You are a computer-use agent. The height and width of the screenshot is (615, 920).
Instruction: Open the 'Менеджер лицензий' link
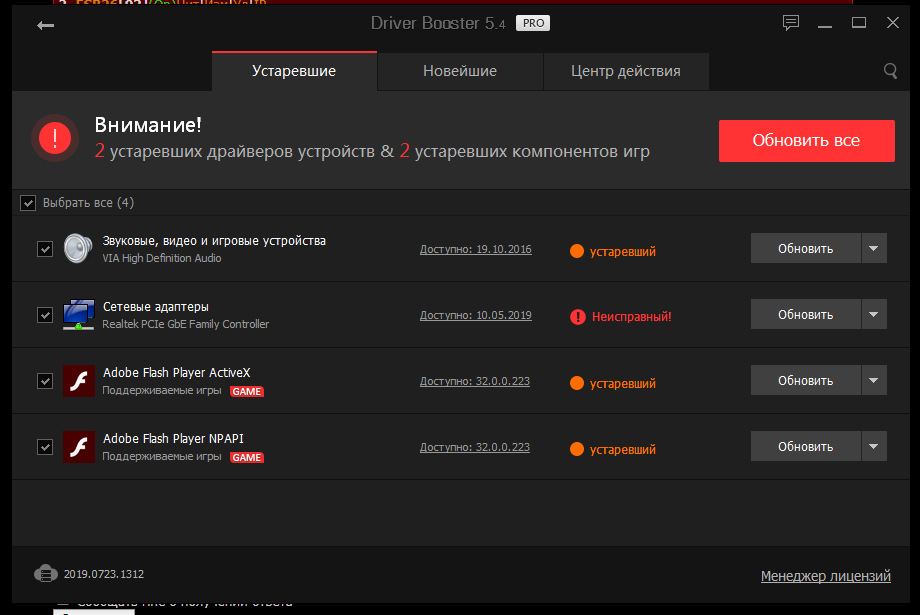(x=826, y=576)
